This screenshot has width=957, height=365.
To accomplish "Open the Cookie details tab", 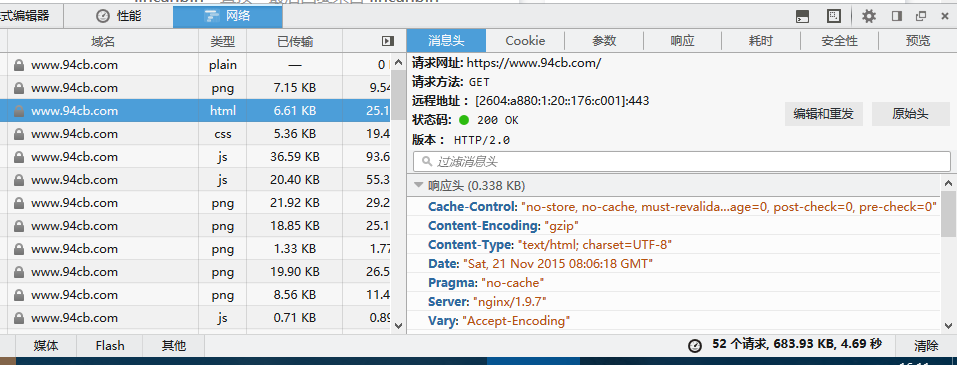I will pyautogui.click(x=525, y=41).
